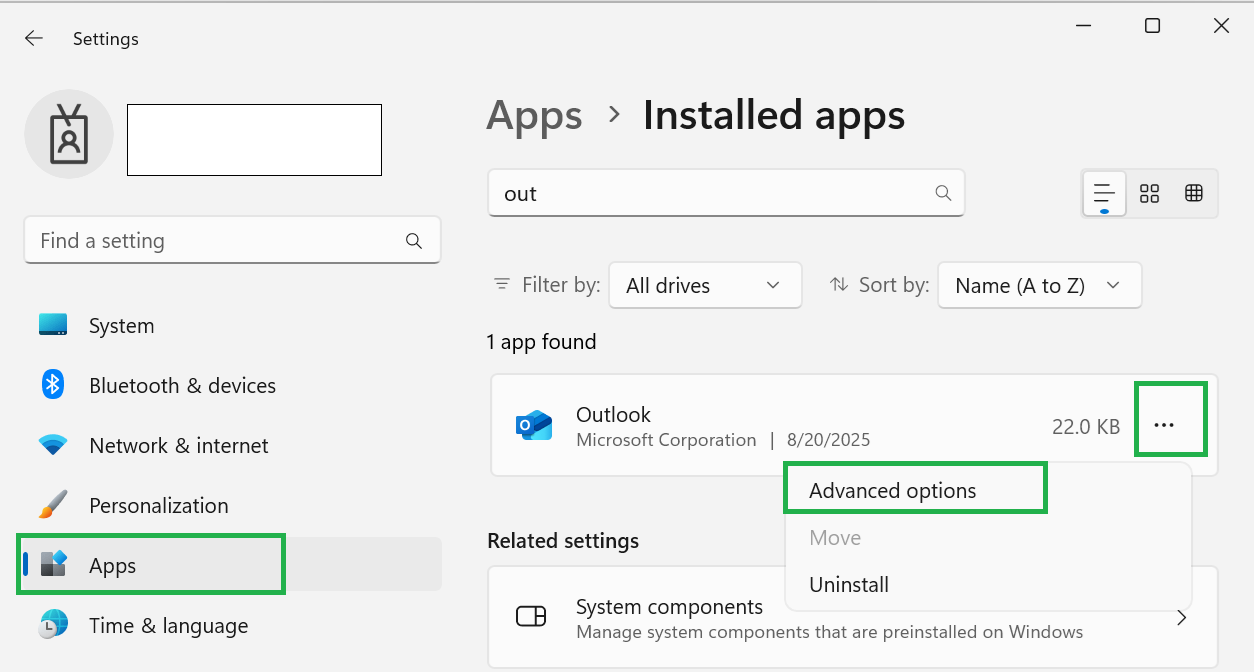Click the '22.0 KB' size value

click(1086, 426)
